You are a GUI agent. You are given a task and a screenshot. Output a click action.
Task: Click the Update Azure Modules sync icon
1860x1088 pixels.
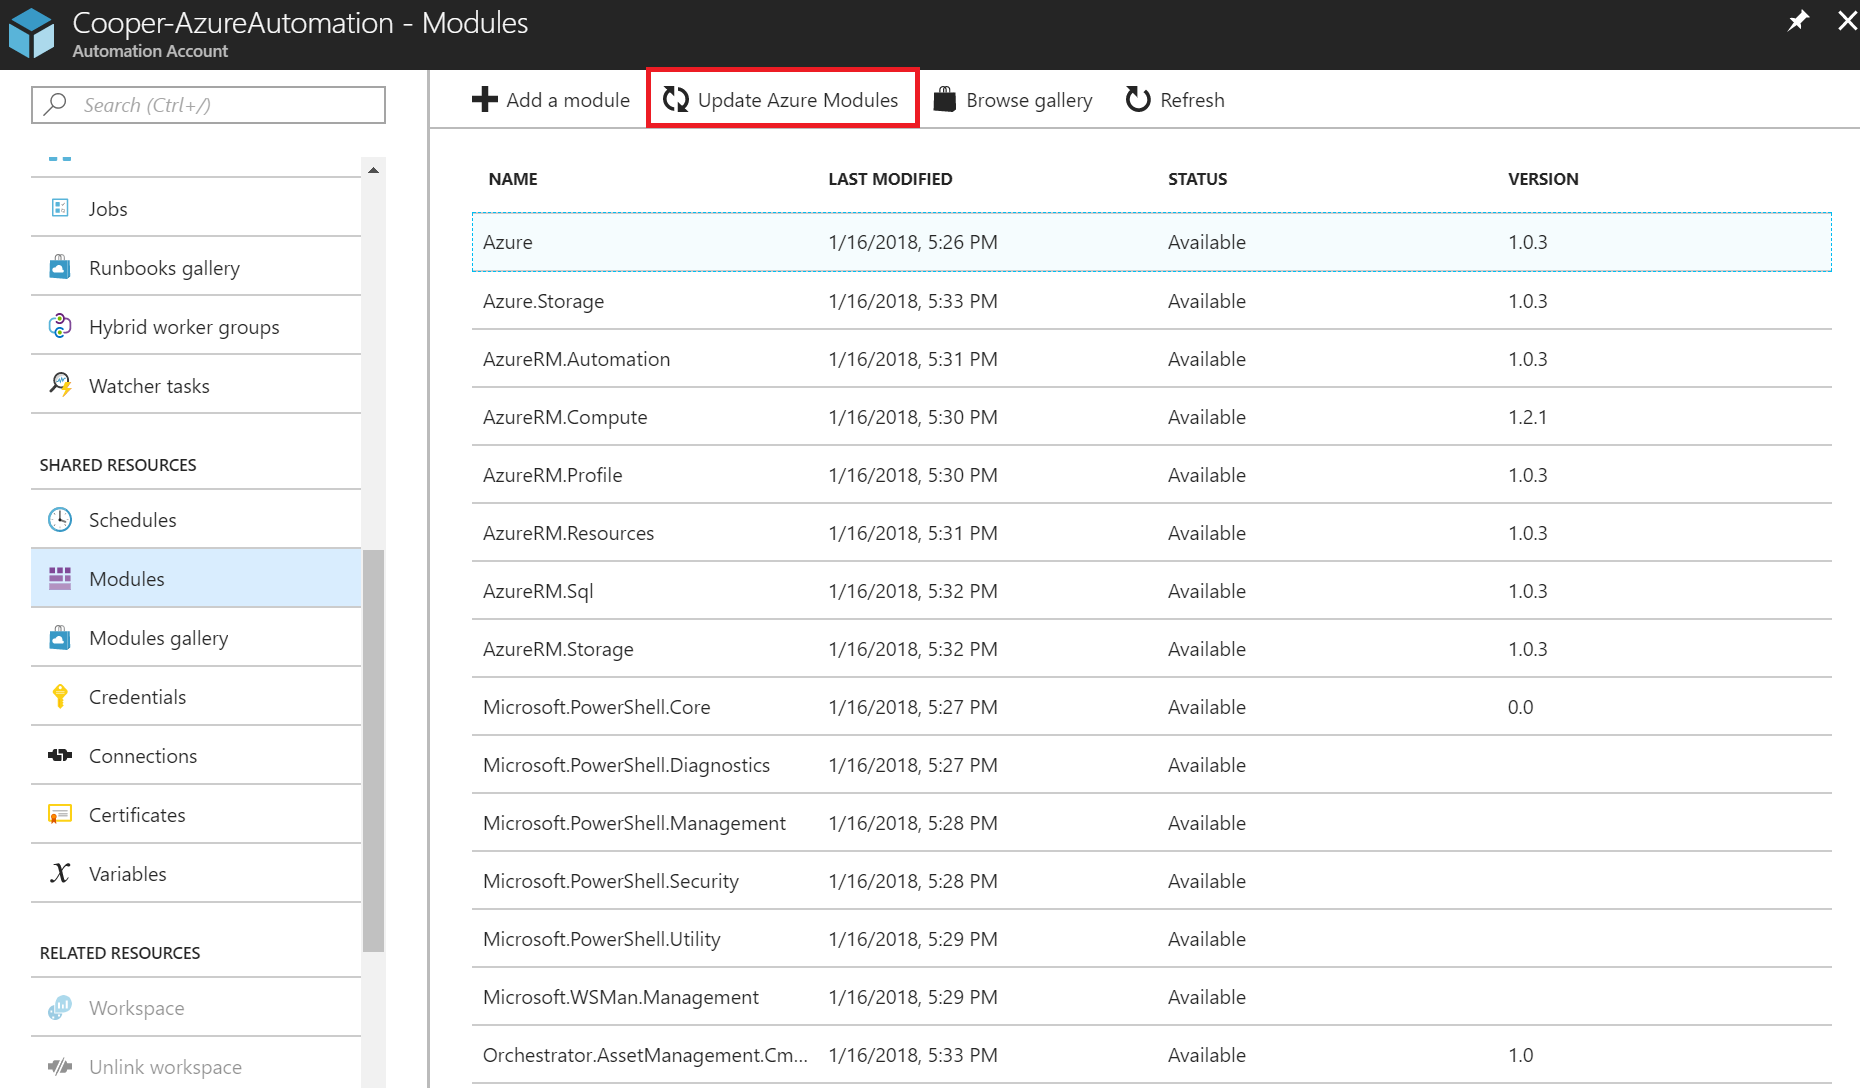[676, 99]
